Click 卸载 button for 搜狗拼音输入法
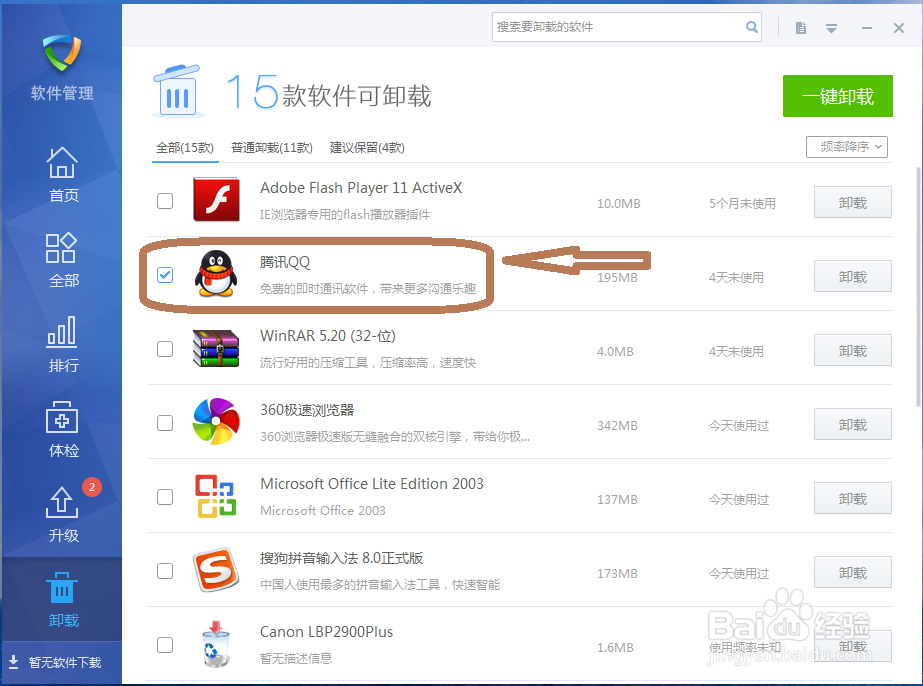Viewport: 923px width, 686px height. click(x=852, y=572)
